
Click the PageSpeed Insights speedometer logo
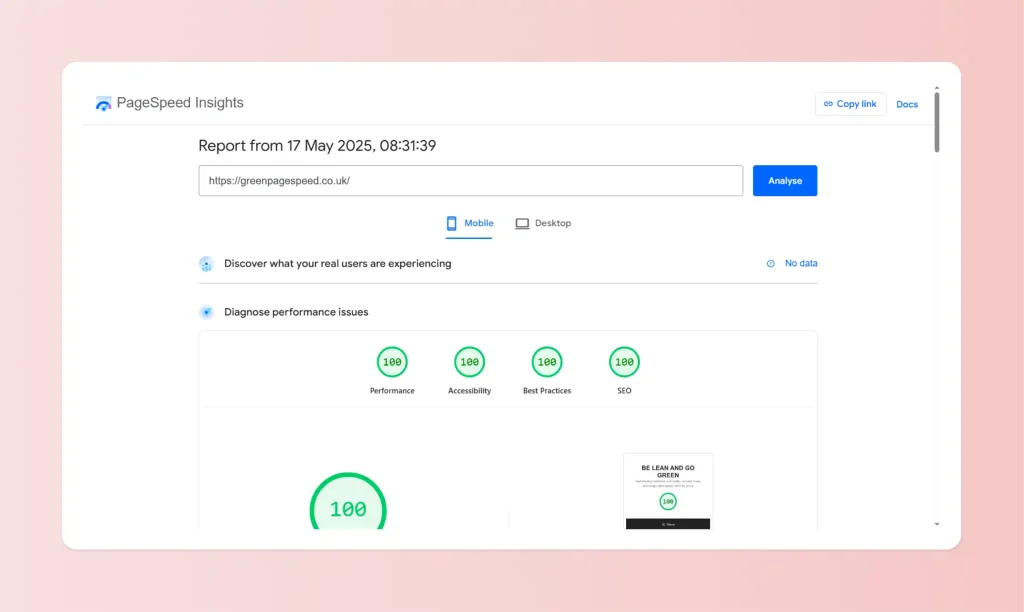pyautogui.click(x=103, y=103)
